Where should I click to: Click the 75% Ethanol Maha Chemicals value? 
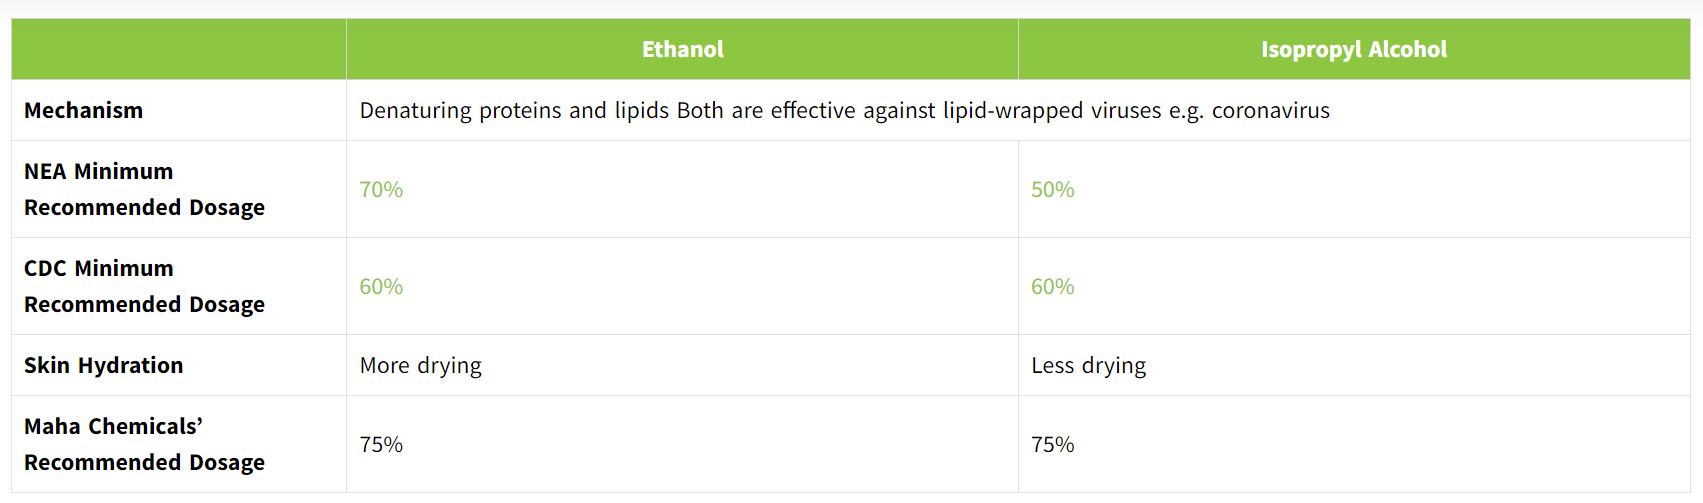tap(381, 444)
